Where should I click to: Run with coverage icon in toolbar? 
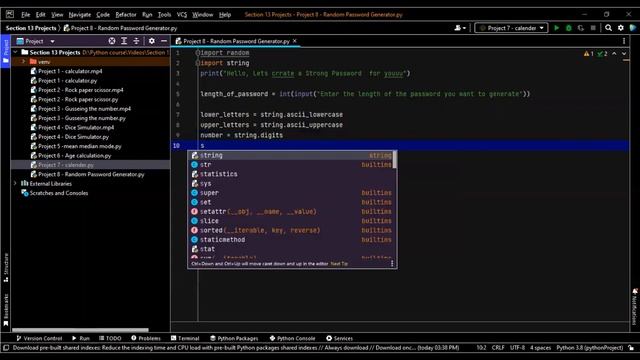[x=581, y=28]
